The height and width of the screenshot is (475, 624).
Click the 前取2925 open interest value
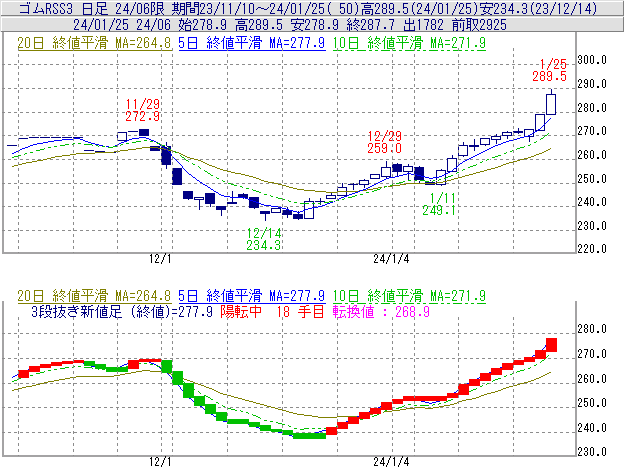pos(479,25)
